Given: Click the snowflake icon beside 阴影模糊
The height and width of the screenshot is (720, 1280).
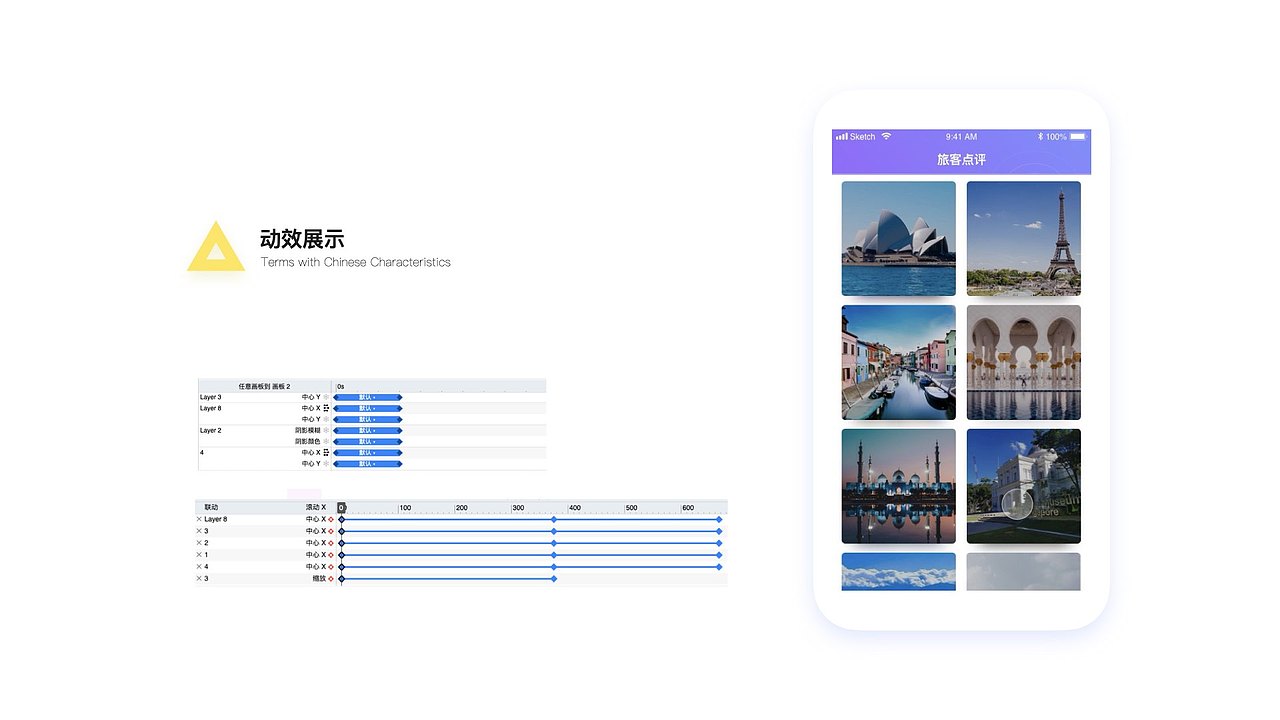Looking at the screenshot, I should [x=326, y=430].
